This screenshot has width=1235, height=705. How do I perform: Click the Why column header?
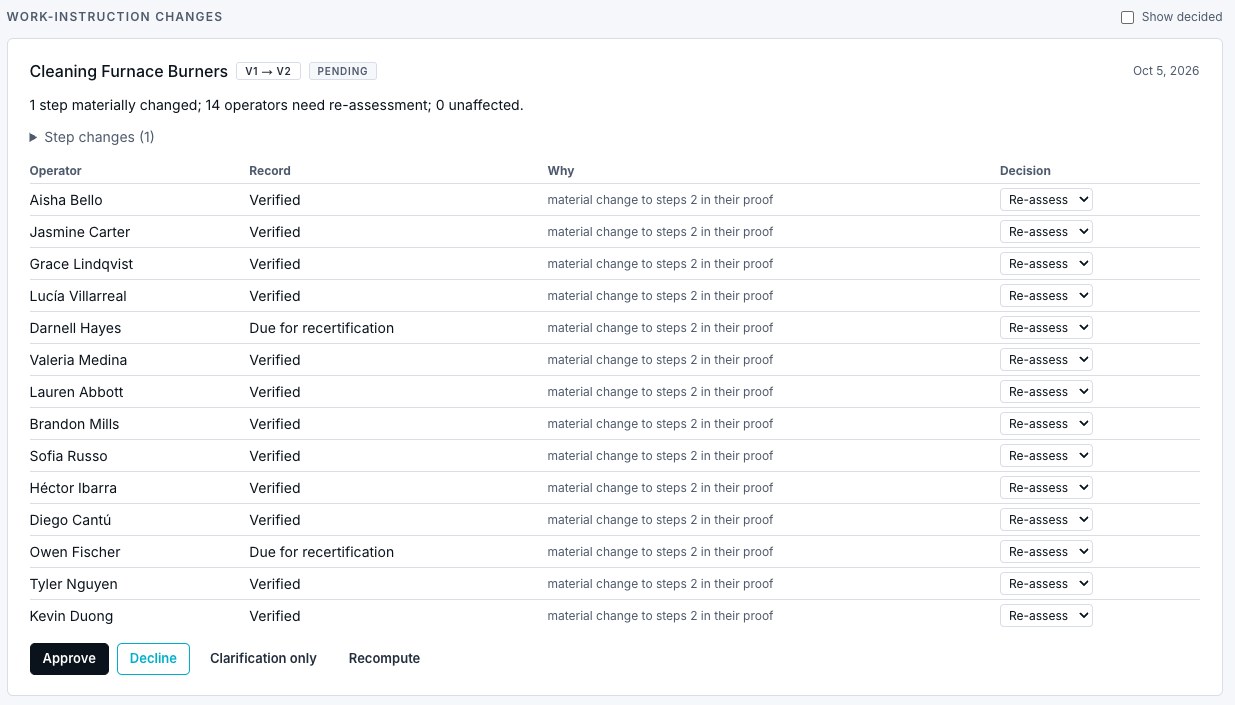click(561, 171)
